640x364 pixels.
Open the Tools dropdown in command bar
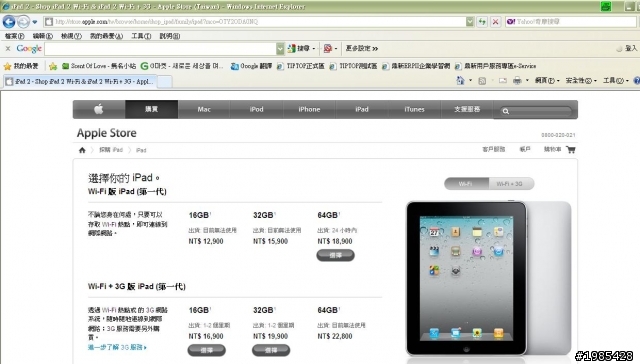[616, 81]
